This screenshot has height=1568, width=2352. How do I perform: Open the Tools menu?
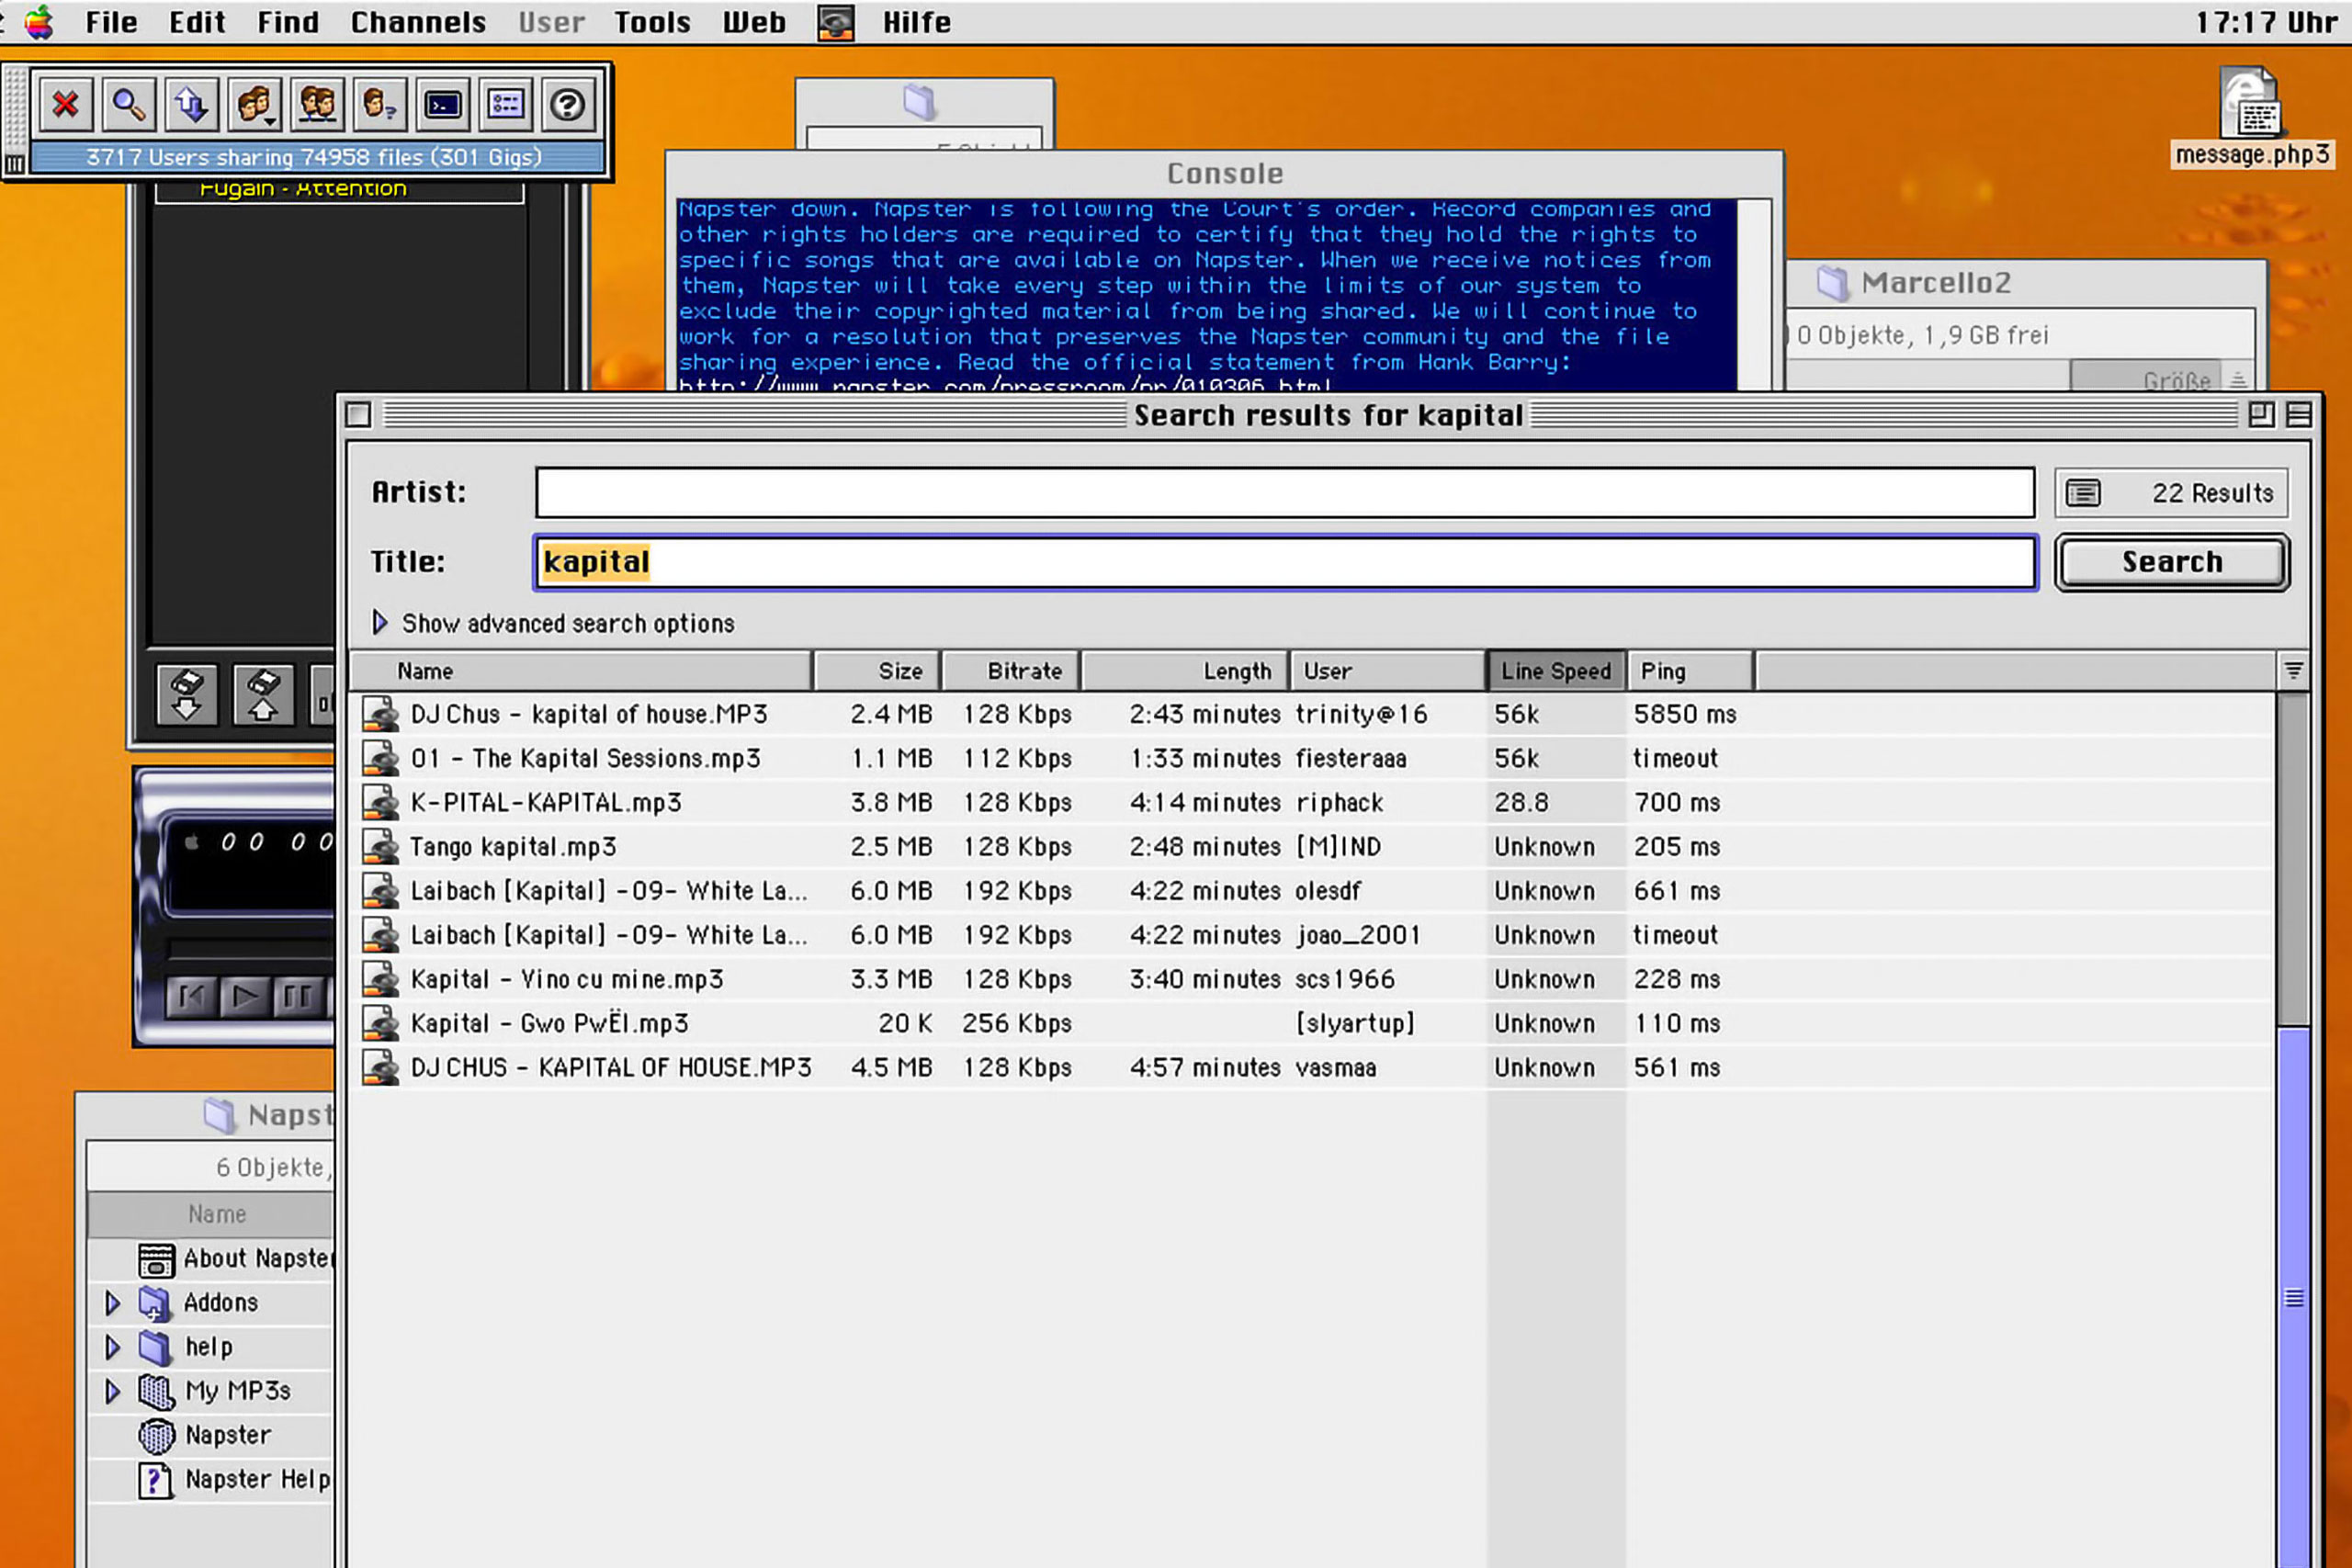652,22
